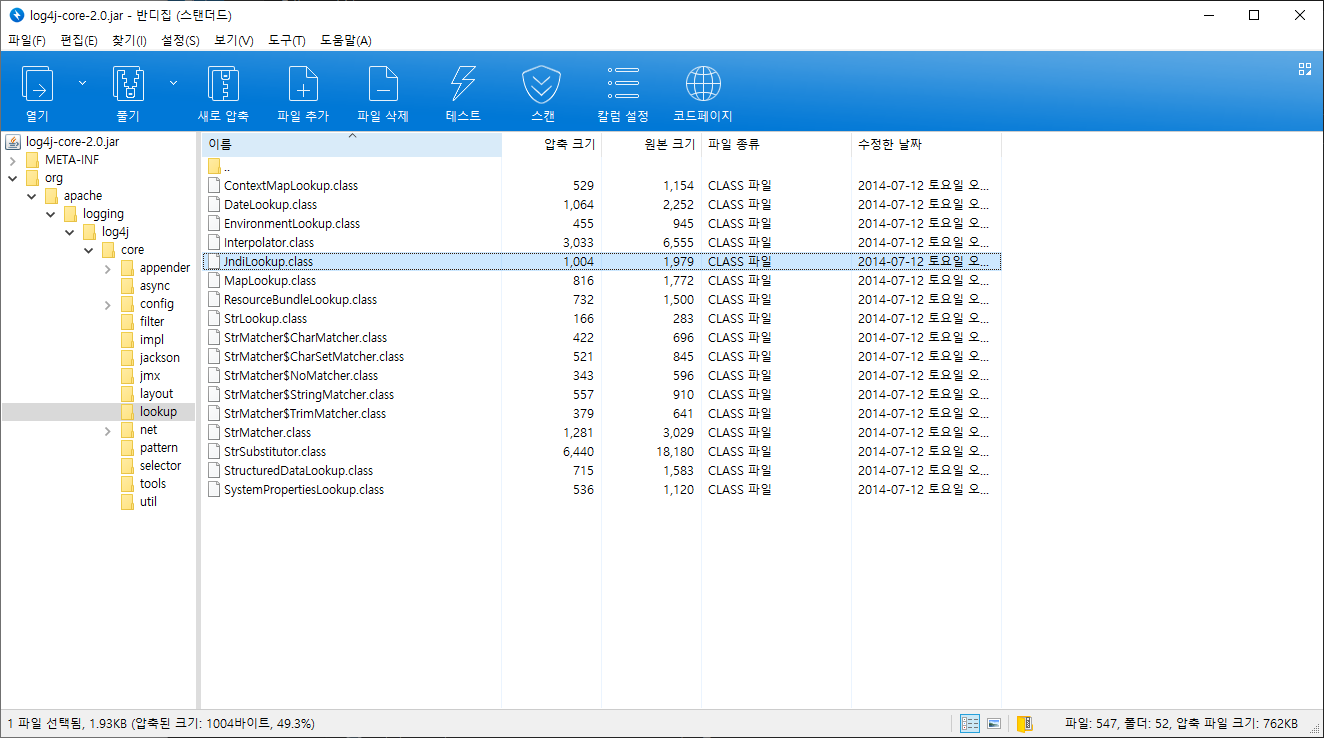Screen dimensions: 1324x738
Task: Click the 파일 삭제 toolbar icon
Action: click(383, 84)
